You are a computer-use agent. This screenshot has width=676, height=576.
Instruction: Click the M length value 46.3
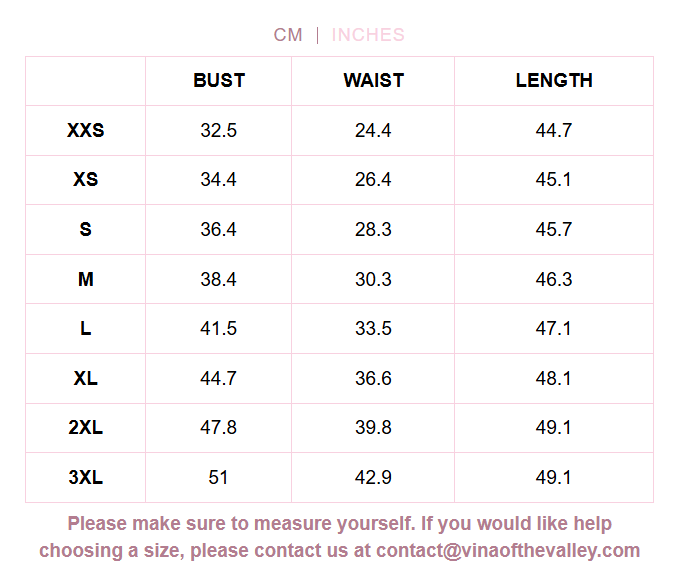click(x=554, y=279)
